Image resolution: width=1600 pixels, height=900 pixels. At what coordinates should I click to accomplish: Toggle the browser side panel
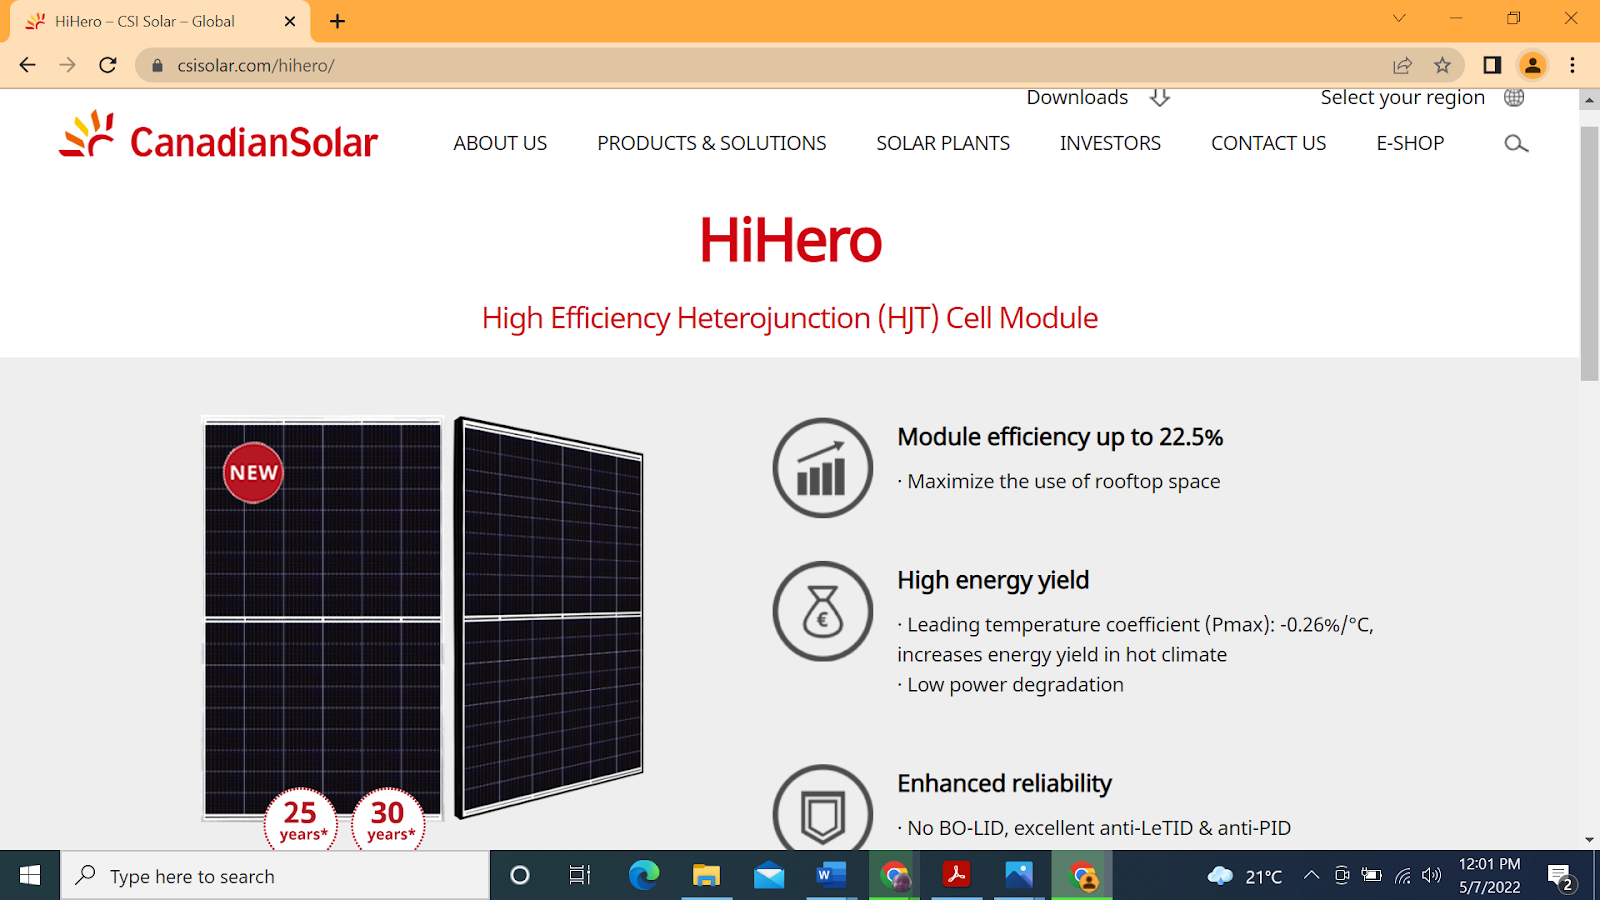click(x=1492, y=65)
